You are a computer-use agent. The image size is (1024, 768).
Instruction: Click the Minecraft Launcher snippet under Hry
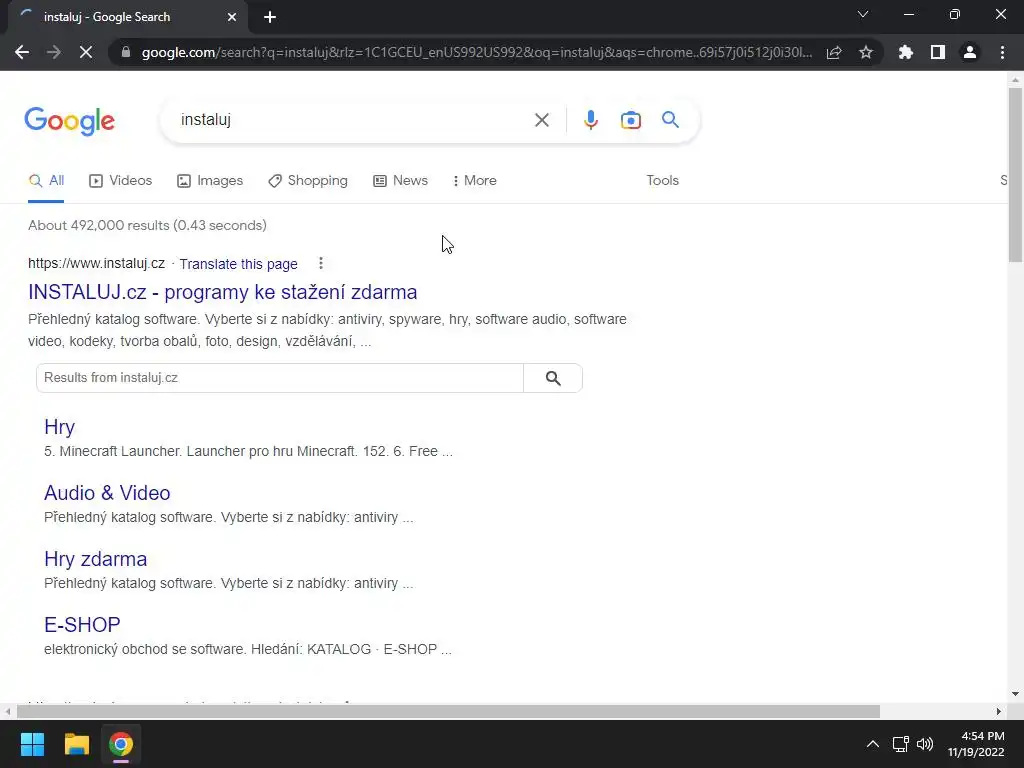click(x=248, y=451)
